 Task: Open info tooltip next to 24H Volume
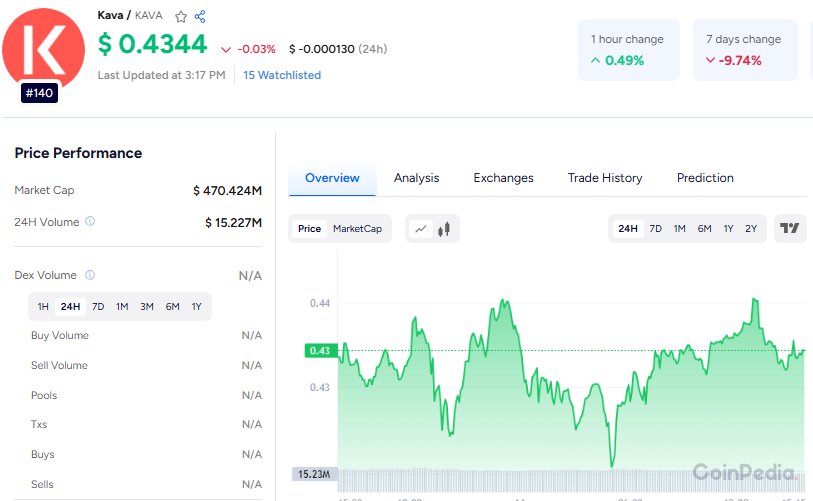click(x=90, y=221)
